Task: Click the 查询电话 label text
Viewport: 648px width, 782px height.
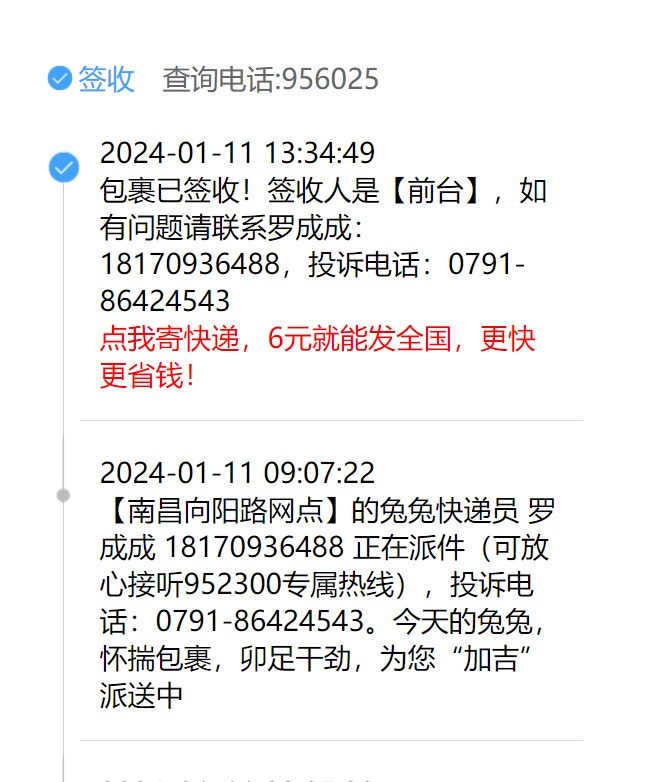Action: [x=218, y=79]
